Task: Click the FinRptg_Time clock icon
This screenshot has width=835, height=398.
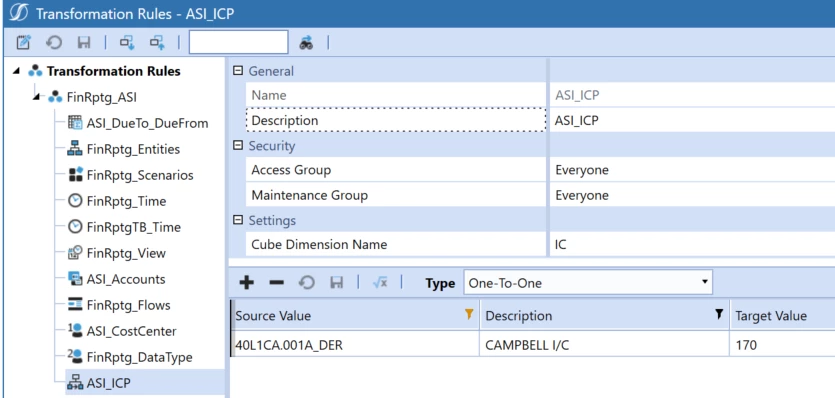Action: coord(75,201)
